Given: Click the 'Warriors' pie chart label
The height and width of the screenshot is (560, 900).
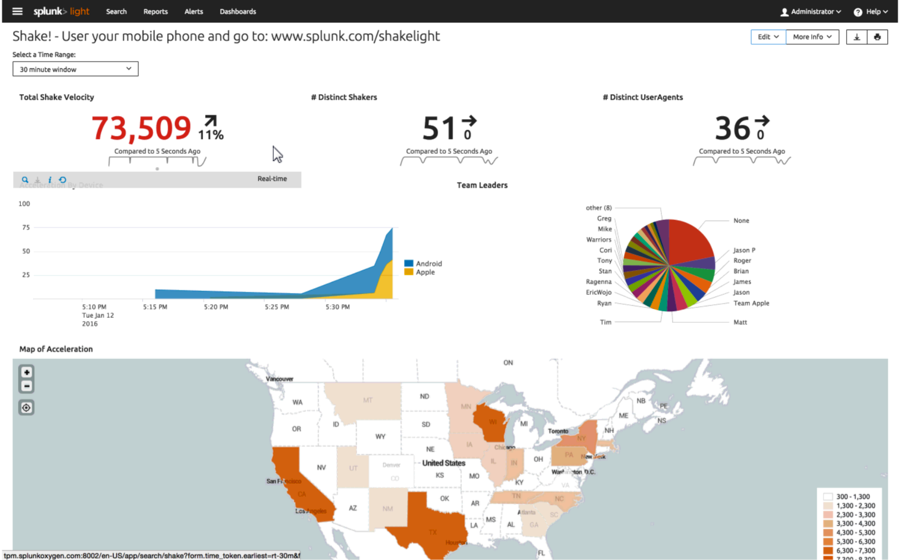Looking at the screenshot, I should [x=599, y=239].
